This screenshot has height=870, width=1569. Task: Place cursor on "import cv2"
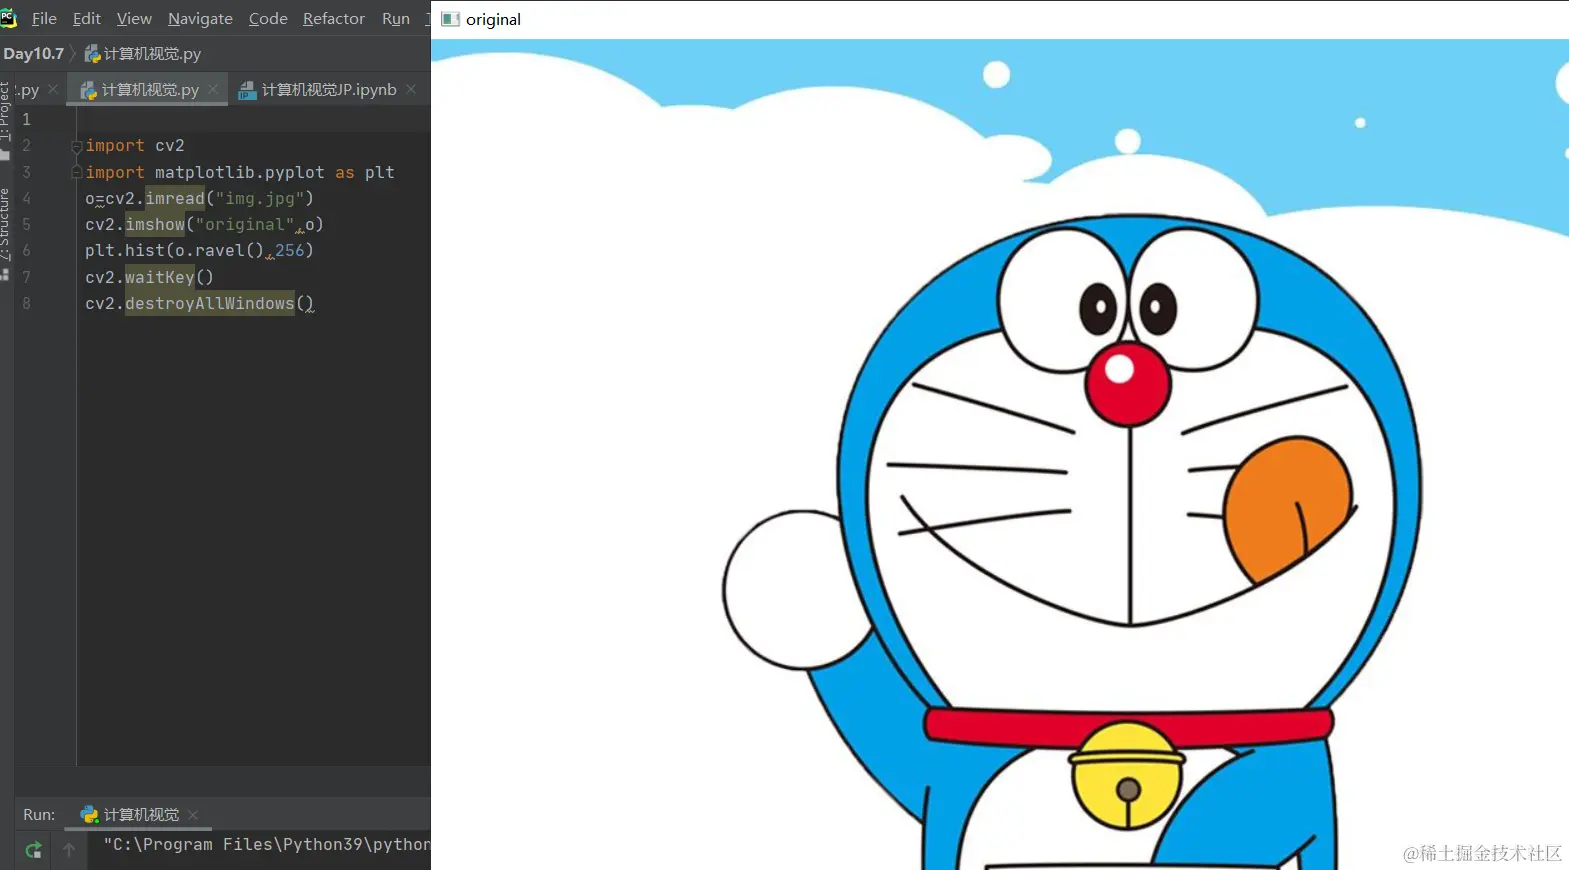(x=135, y=146)
